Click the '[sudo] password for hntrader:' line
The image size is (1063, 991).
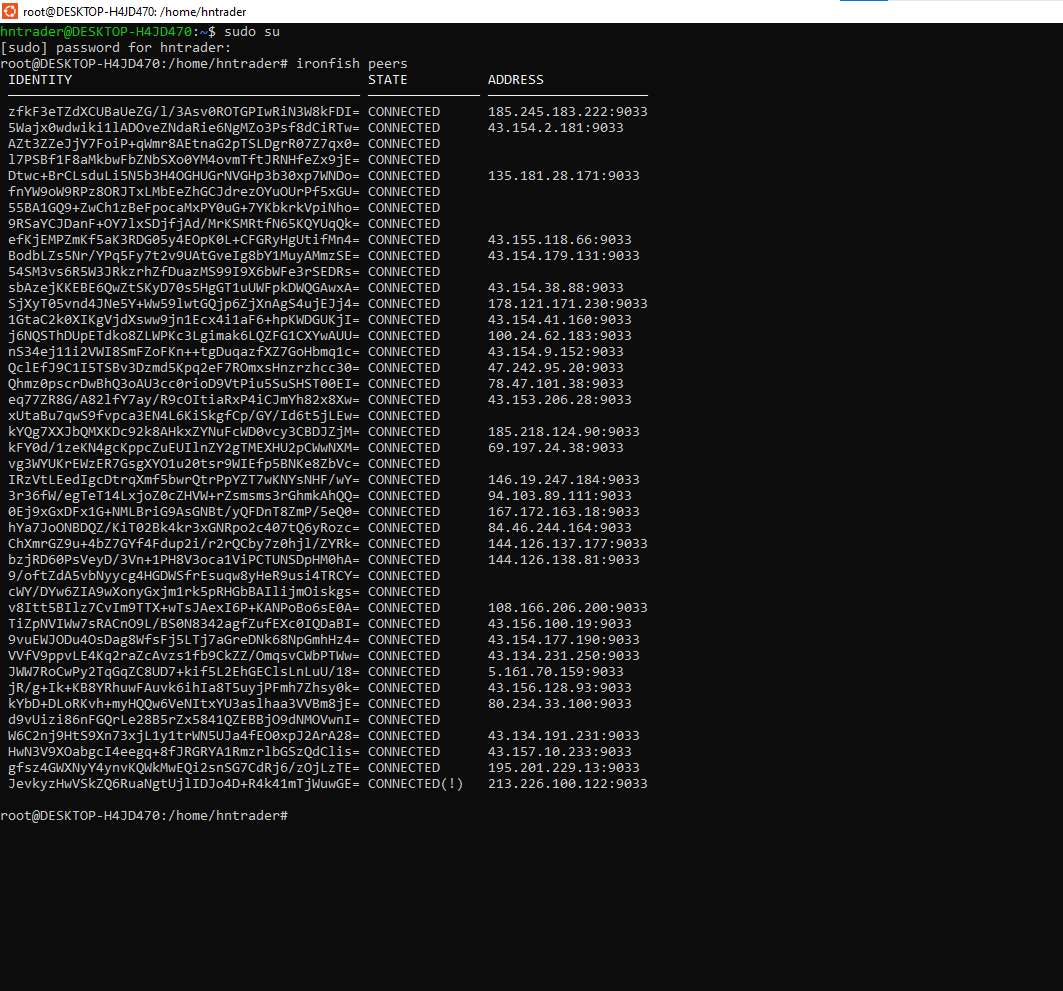tap(116, 48)
